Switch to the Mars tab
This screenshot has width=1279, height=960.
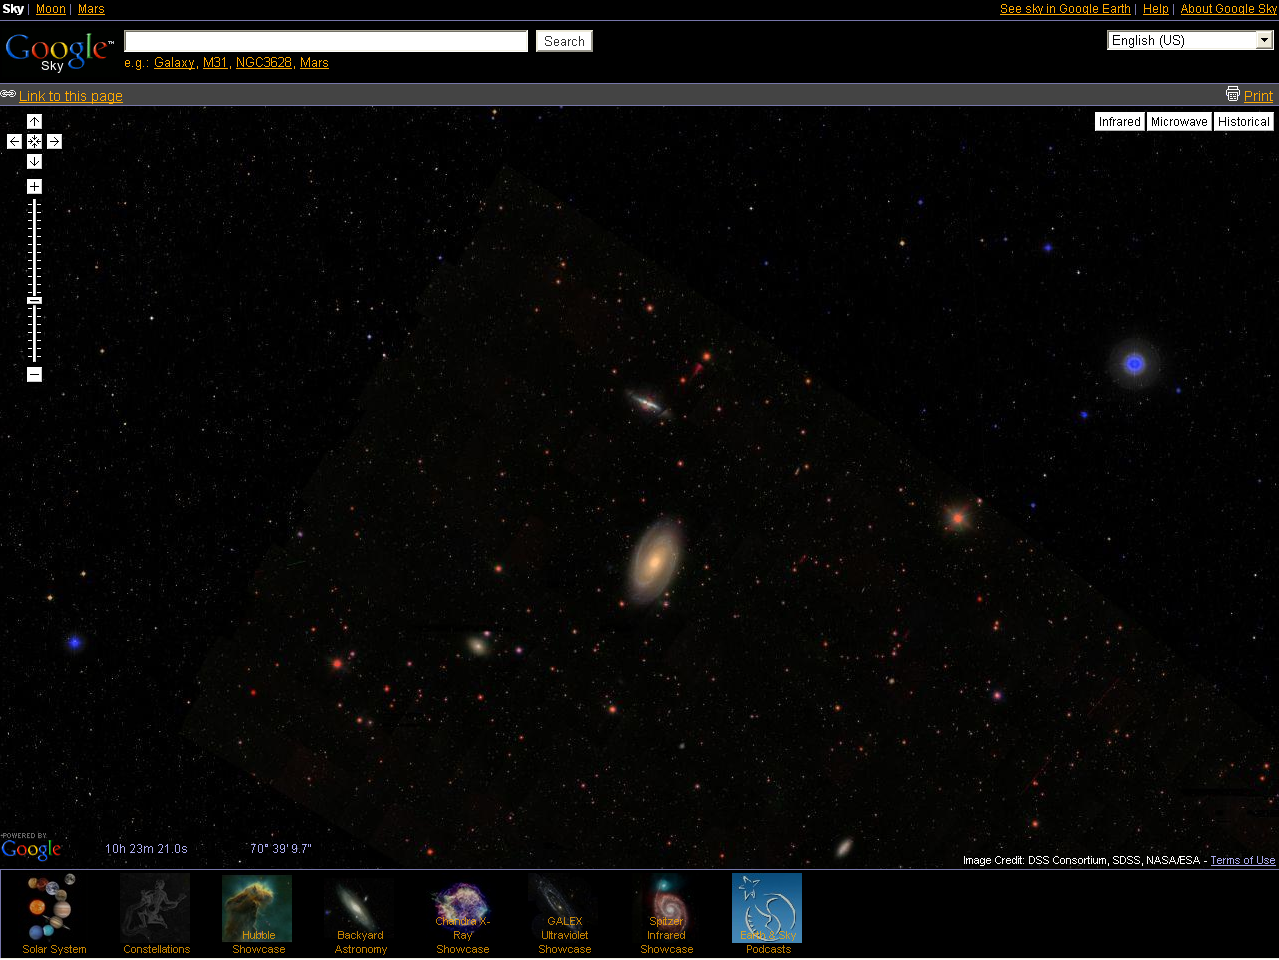click(x=91, y=9)
